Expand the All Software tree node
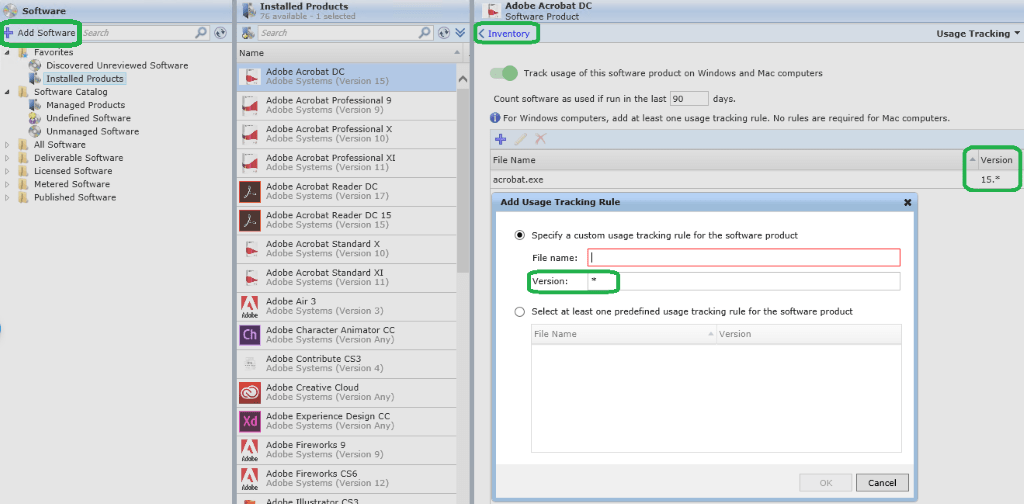 [x=8, y=145]
